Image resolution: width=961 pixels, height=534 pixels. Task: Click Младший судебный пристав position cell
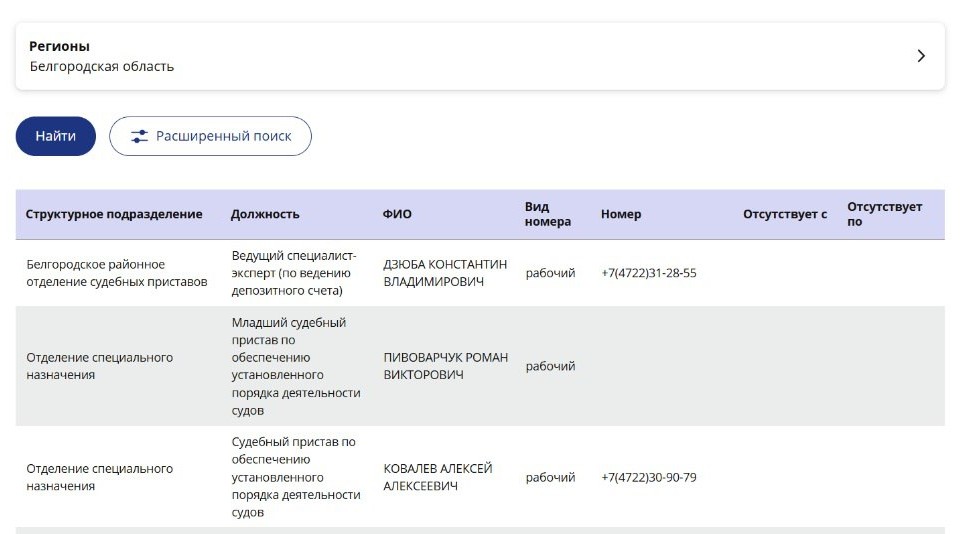[x=296, y=366]
